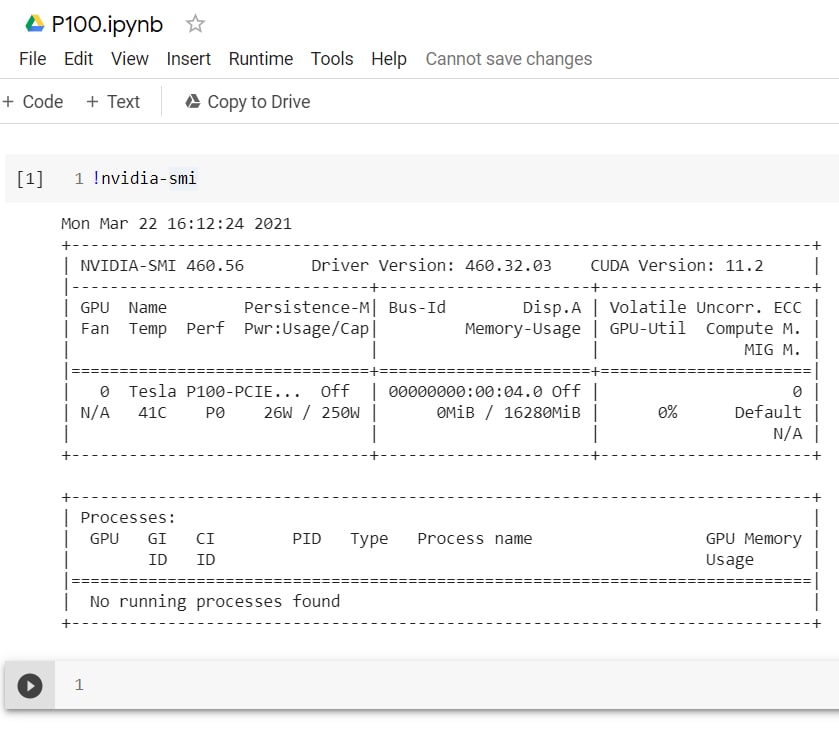Screen dimensions: 839x755
Task: Click the 'P0' performance state value
Action: (215, 413)
